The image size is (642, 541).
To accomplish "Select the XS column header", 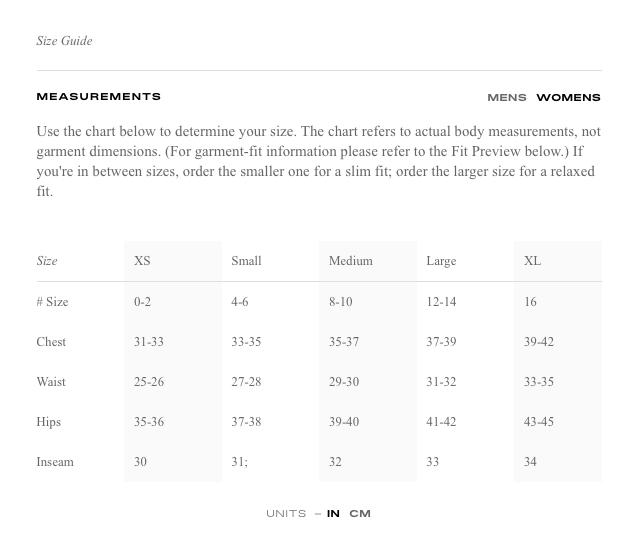I will [142, 261].
